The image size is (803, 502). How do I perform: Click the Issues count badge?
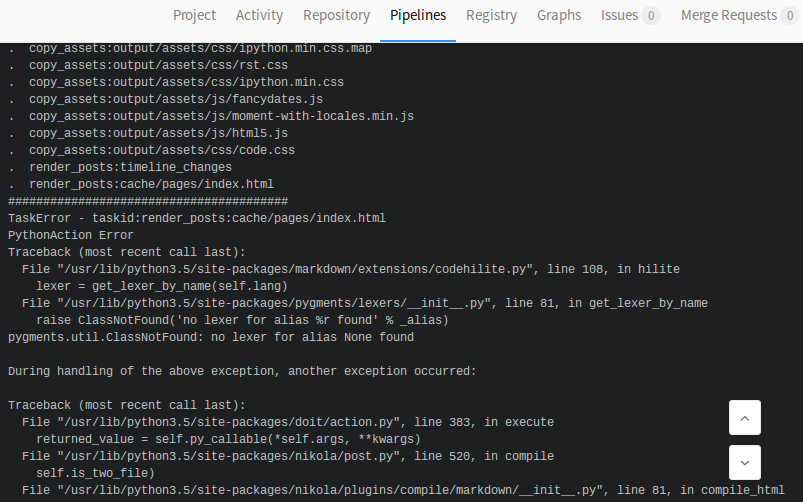(x=651, y=15)
